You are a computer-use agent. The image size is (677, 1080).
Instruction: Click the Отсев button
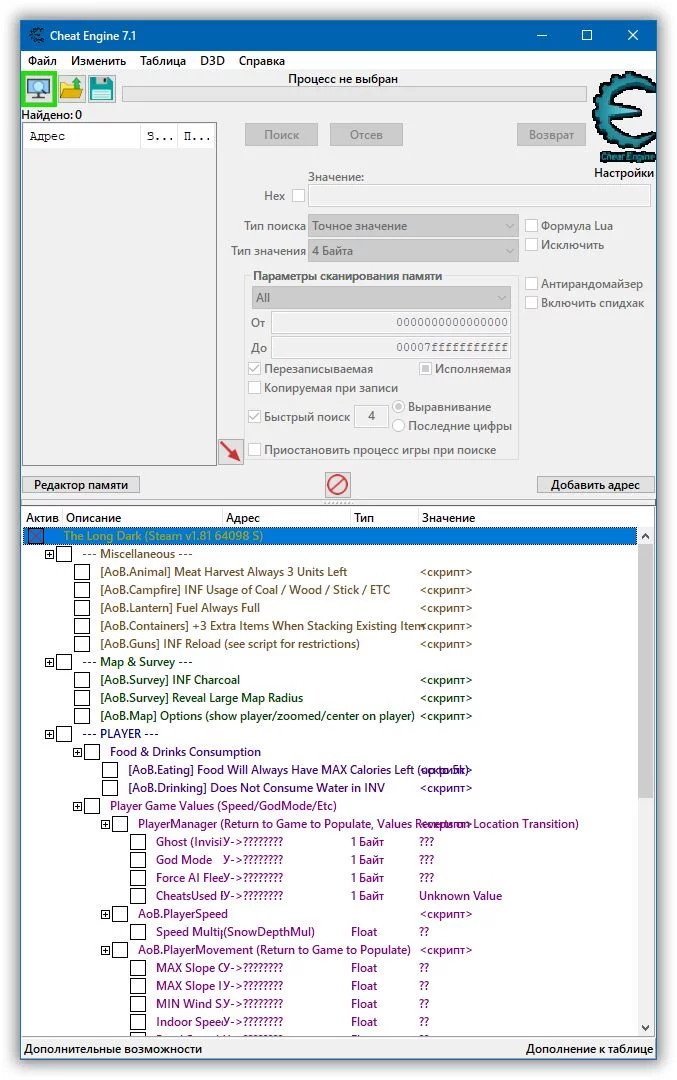click(366, 135)
